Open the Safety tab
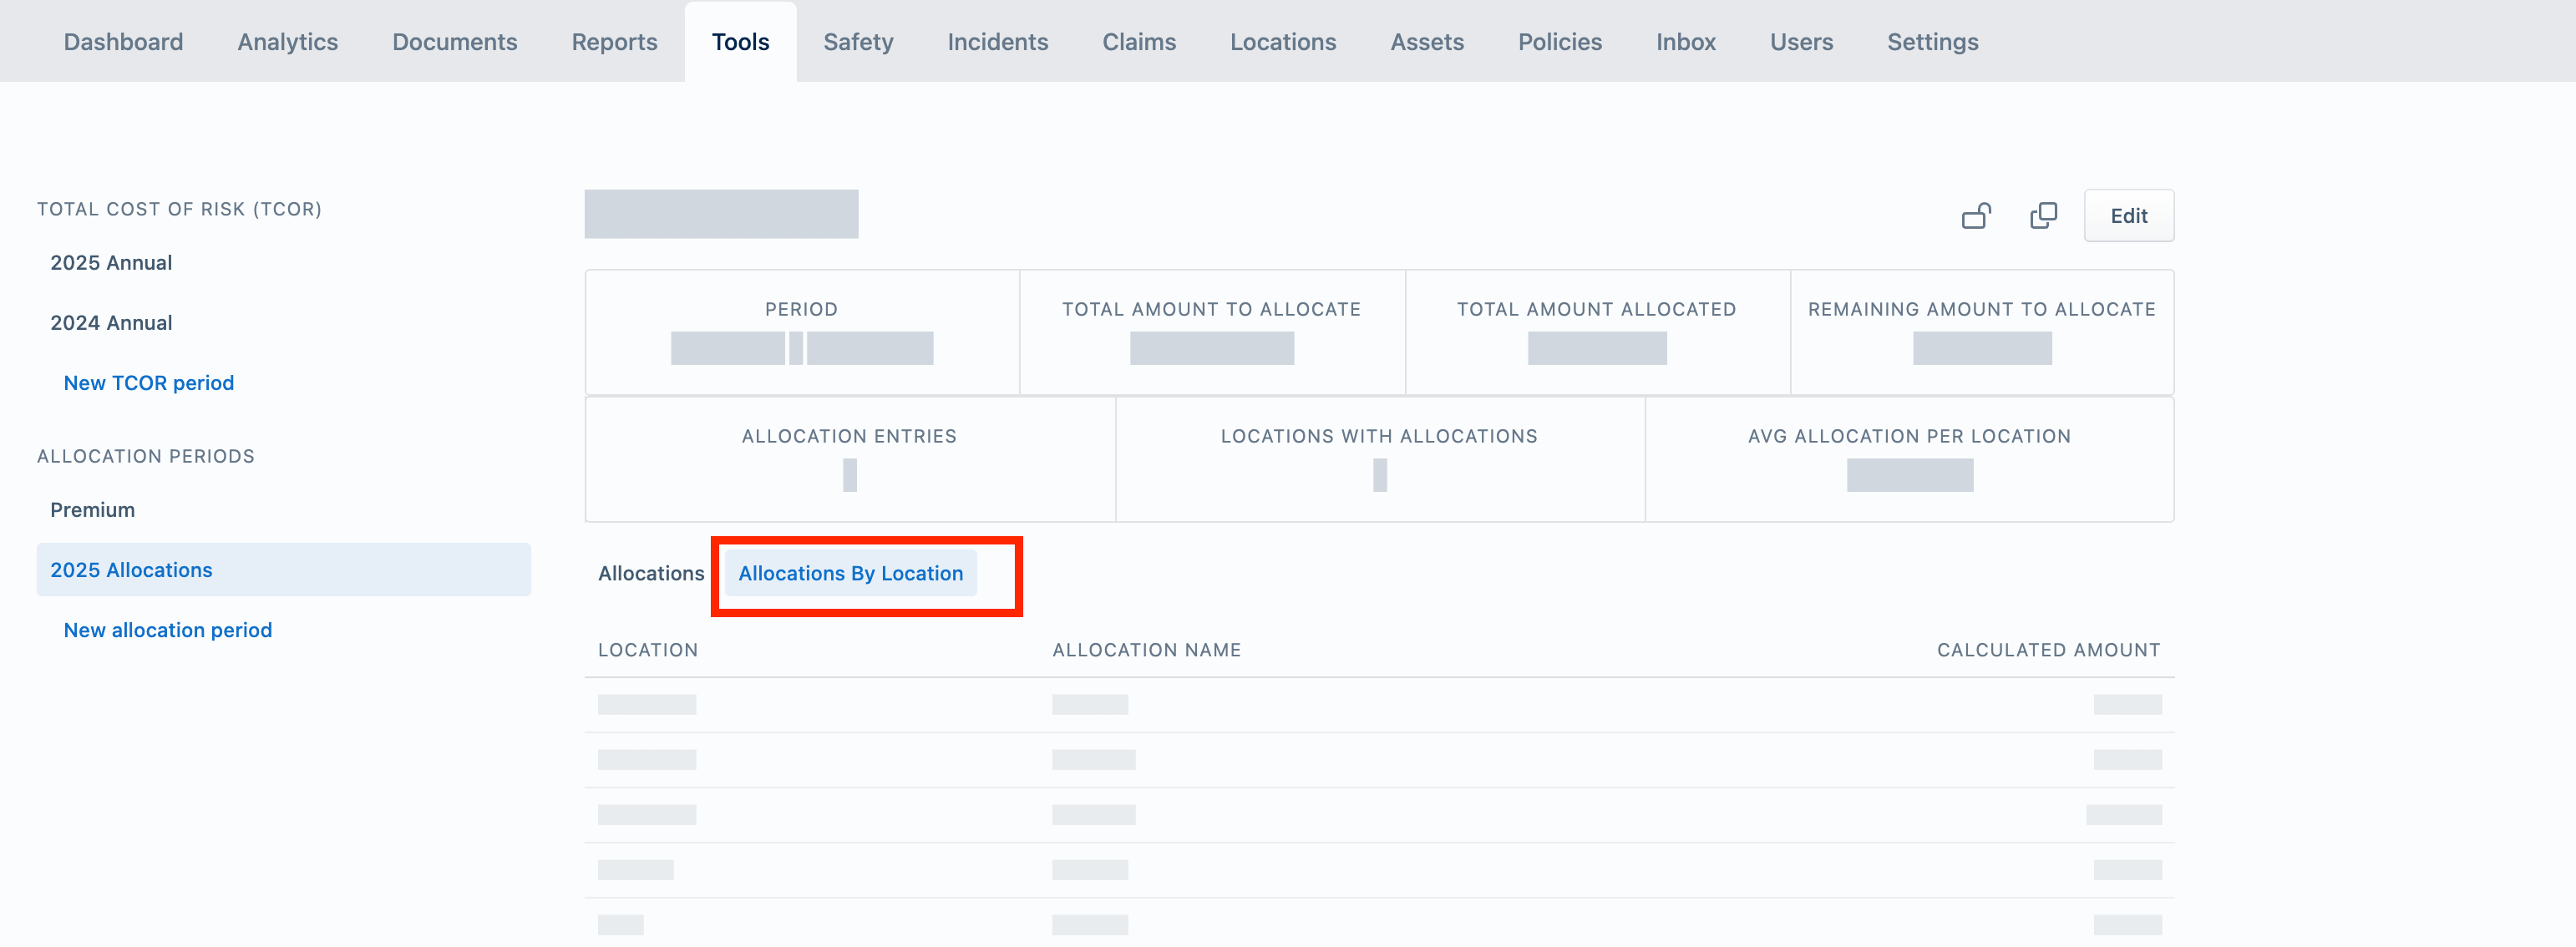 coord(858,42)
